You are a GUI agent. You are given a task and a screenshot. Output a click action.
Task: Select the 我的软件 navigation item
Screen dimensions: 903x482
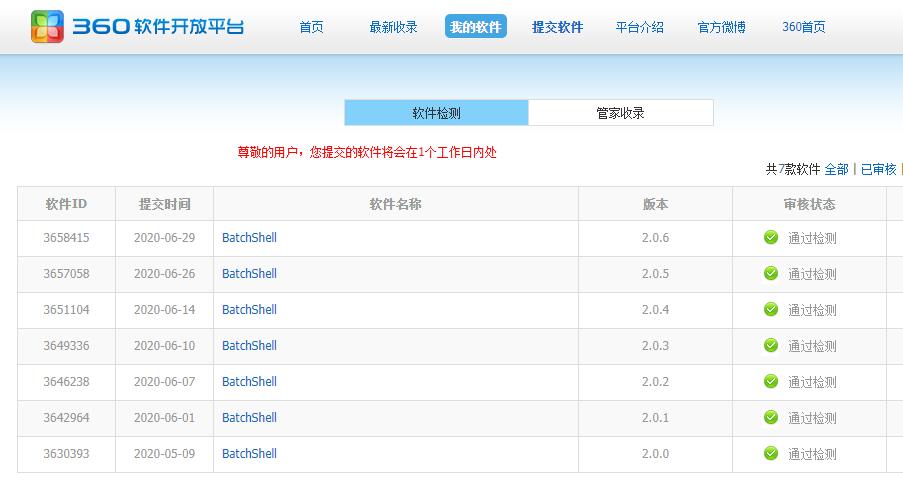click(x=476, y=26)
